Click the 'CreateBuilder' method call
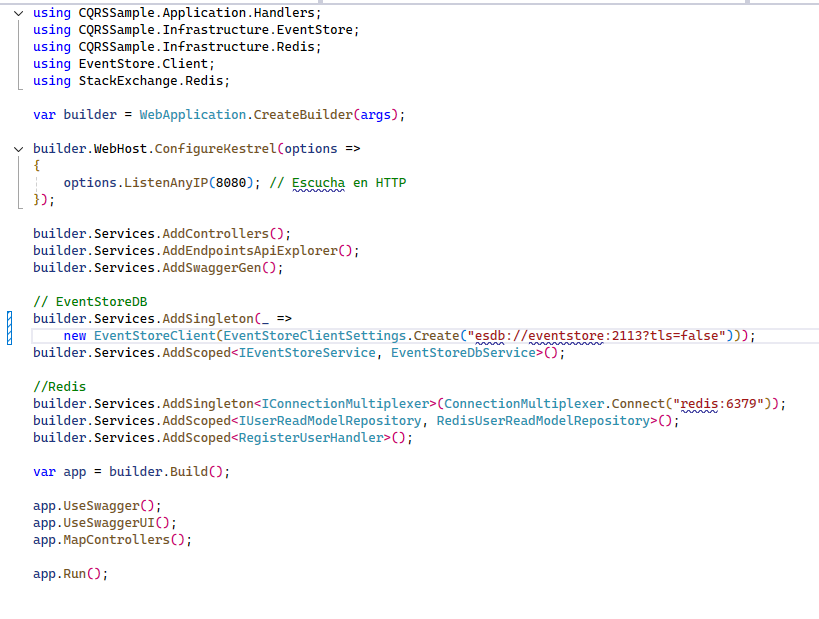This screenshot has height=619, width=819. pyautogui.click(x=303, y=115)
